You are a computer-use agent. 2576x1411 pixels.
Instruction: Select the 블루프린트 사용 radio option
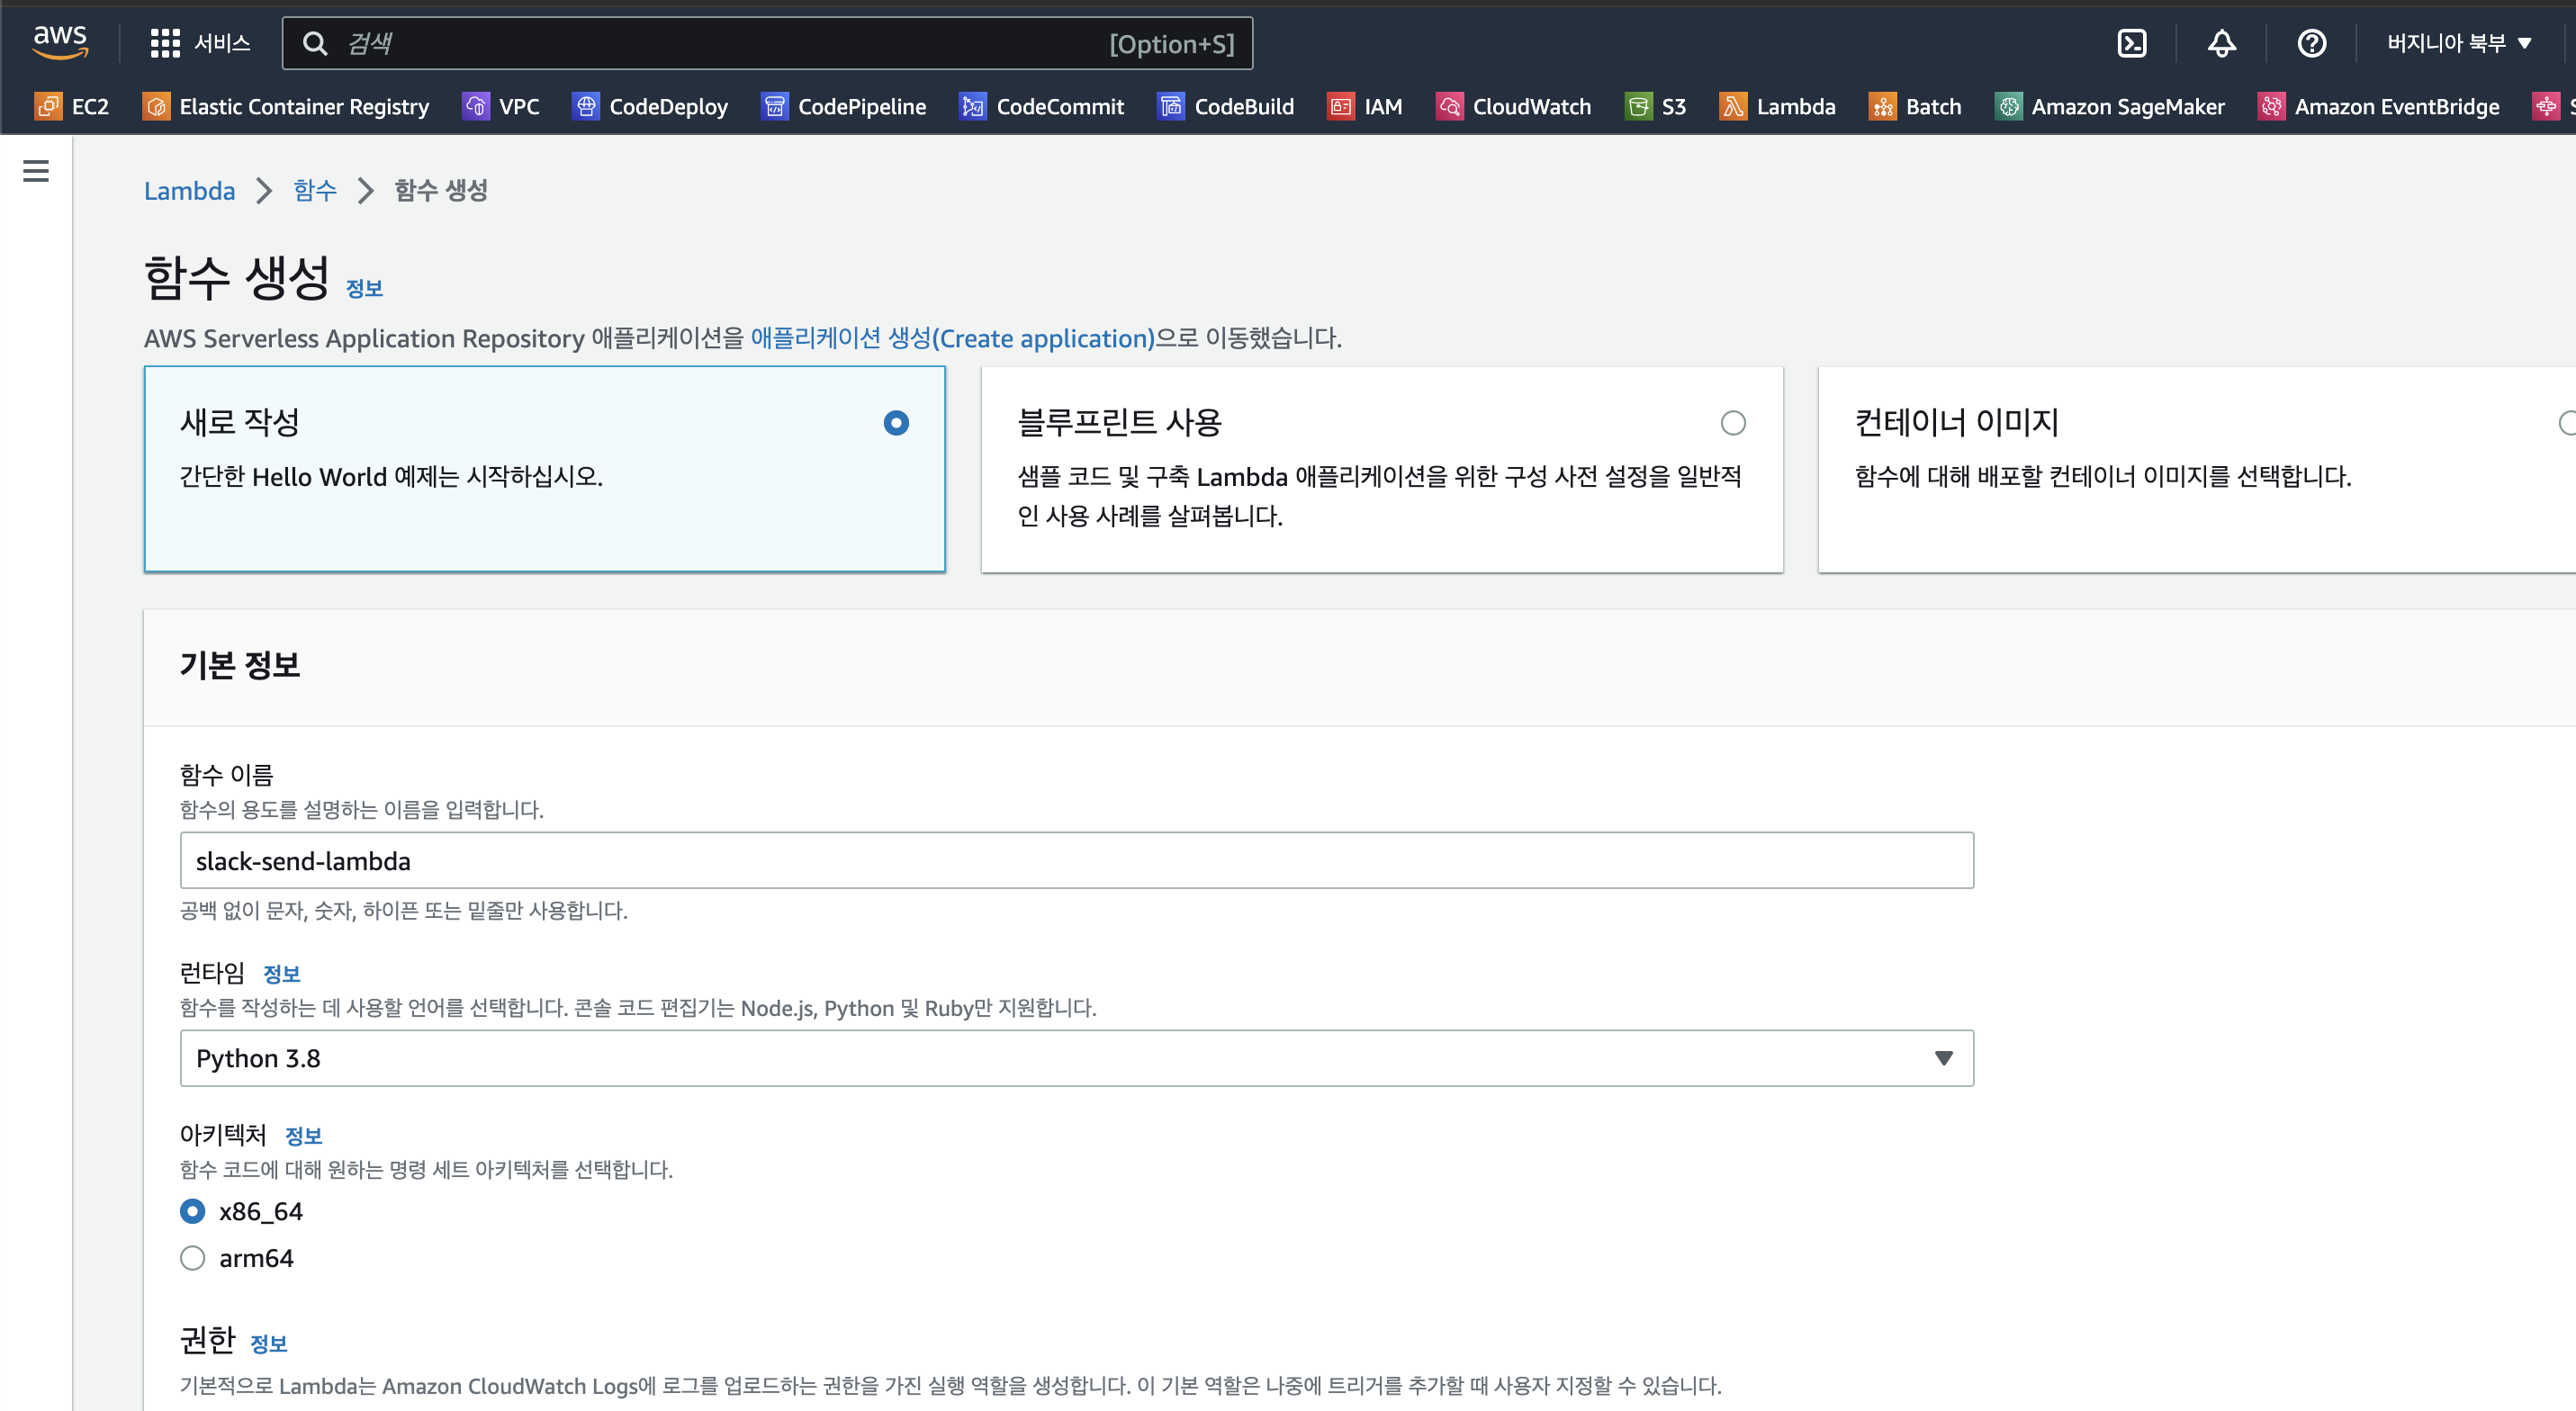[1732, 423]
